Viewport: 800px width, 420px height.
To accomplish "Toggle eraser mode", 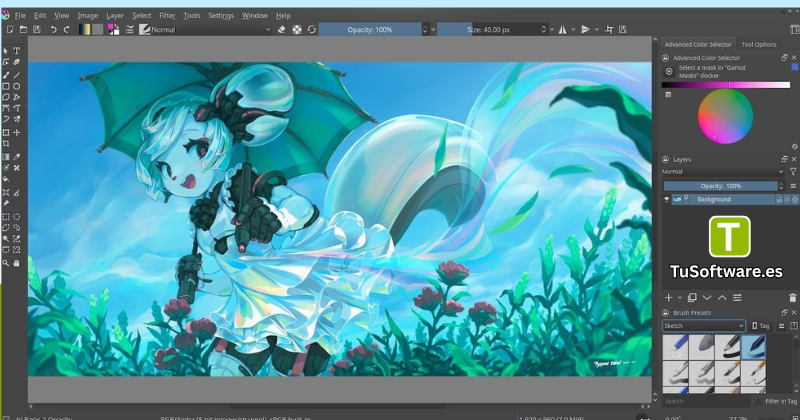I will pos(281,30).
